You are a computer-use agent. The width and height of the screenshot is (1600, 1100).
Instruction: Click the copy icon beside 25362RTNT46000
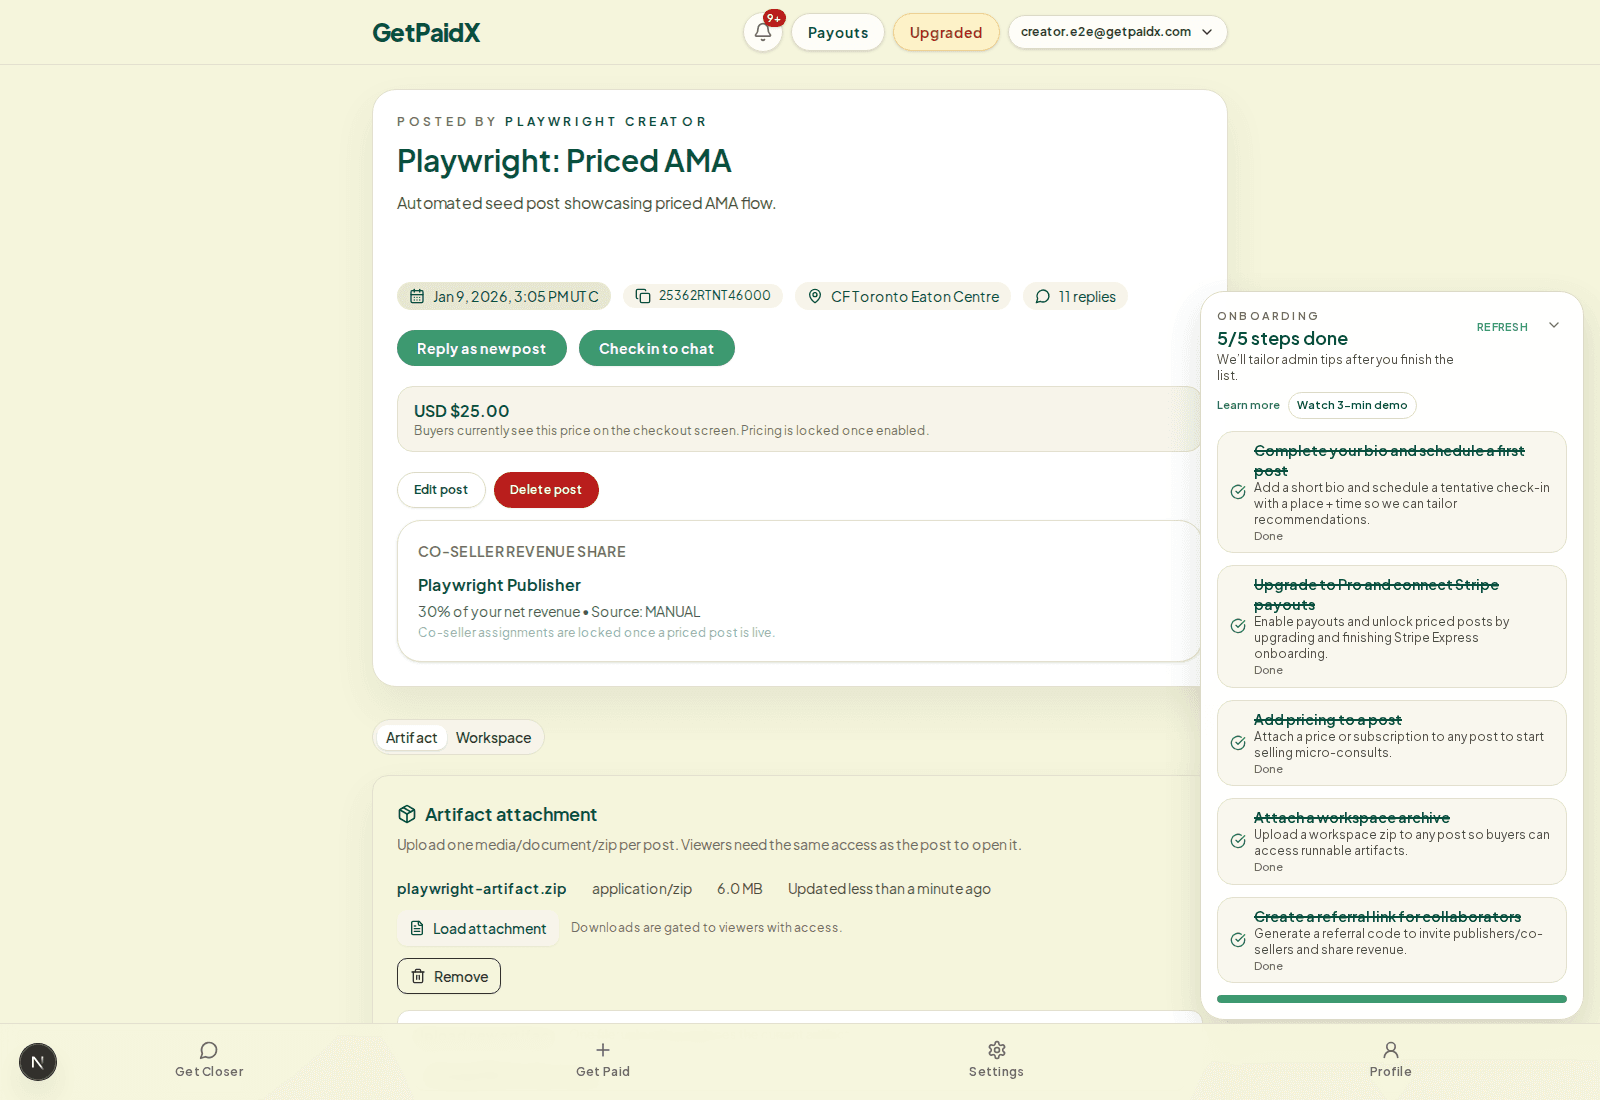[x=643, y=296]
